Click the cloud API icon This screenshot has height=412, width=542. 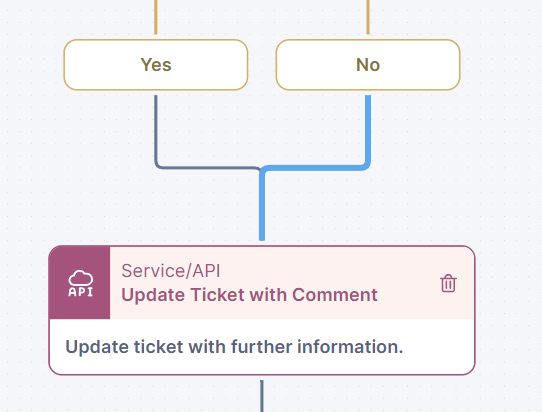point(80,283)
